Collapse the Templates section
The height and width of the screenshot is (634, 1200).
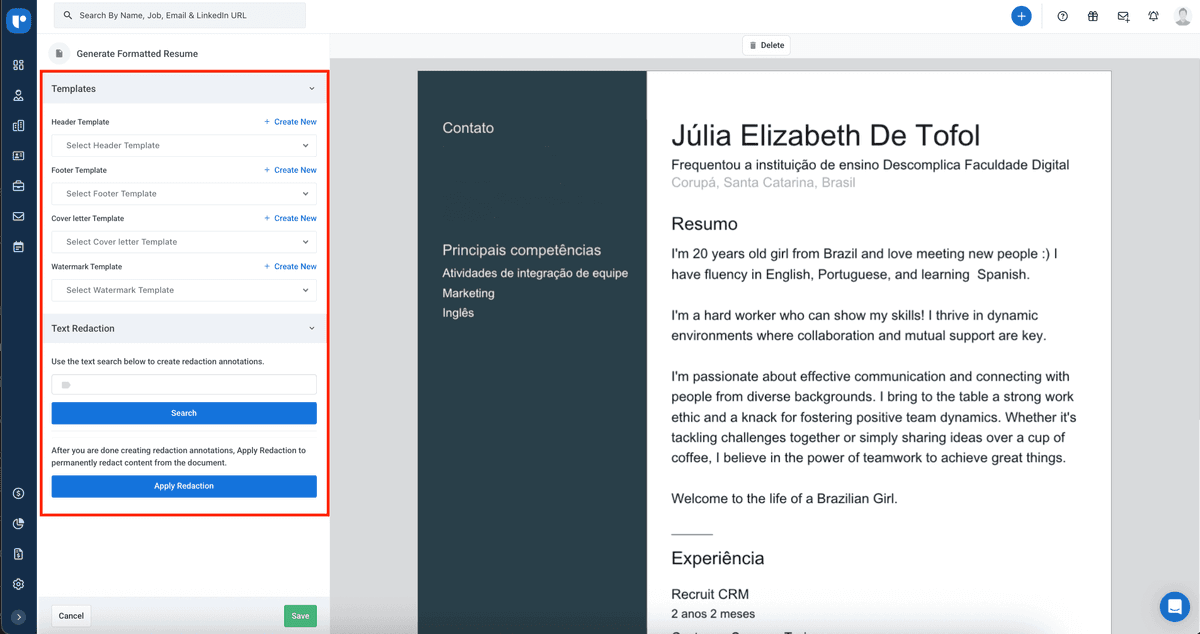(x=311, y=89)
